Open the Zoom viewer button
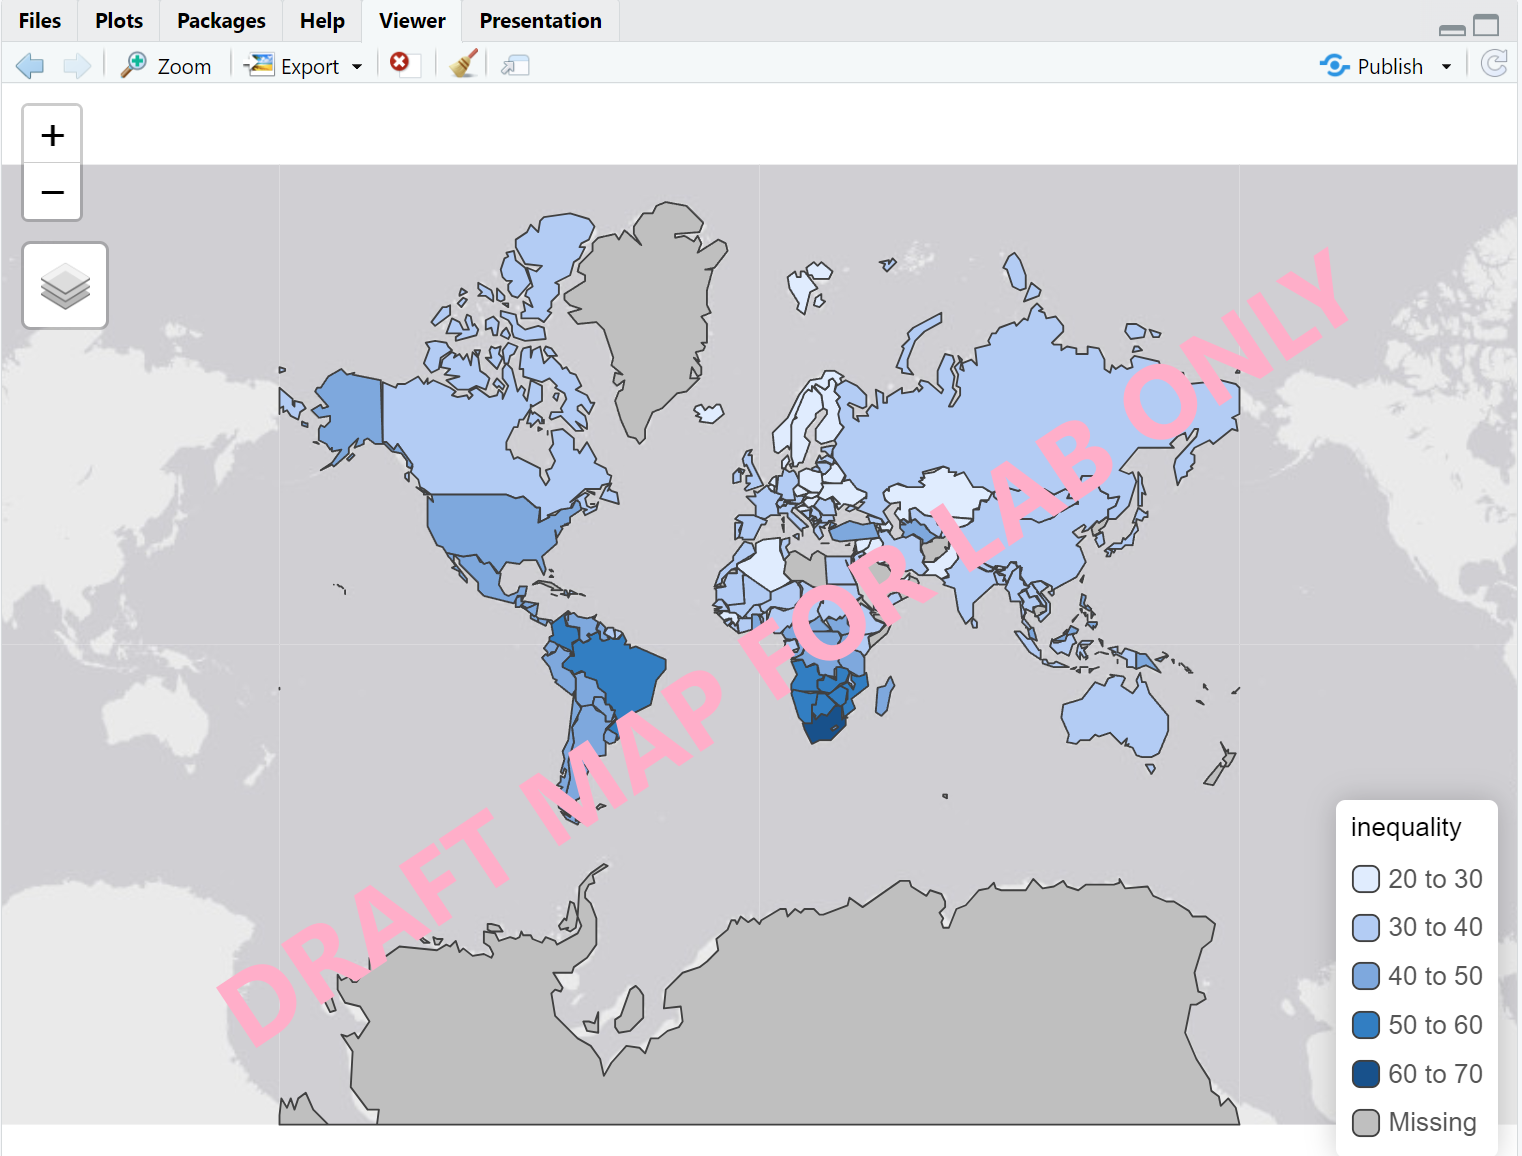Viewport: 1522px width, 1156px height. 167,66
